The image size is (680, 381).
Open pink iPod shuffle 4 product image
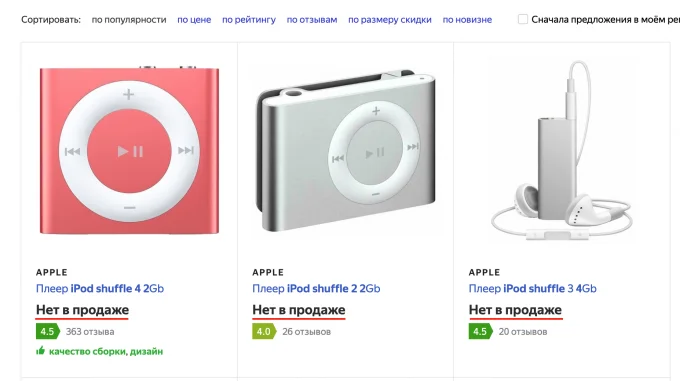tap(129, 150)
